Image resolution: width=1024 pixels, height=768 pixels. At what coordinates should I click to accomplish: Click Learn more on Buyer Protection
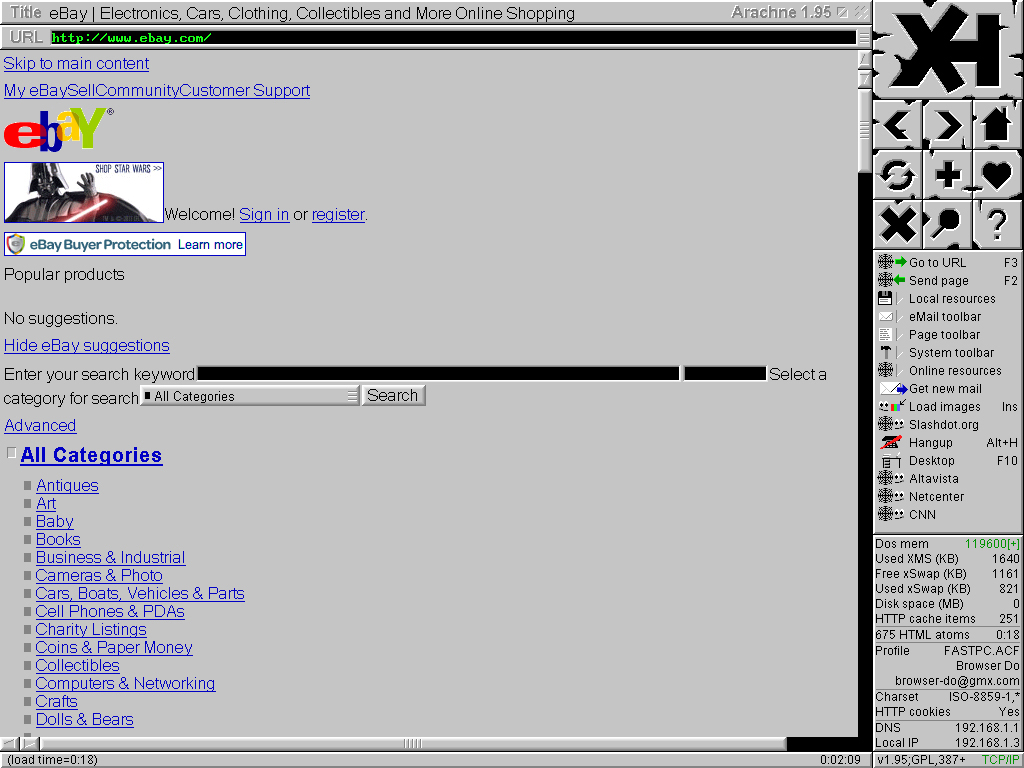coord(210,245)
